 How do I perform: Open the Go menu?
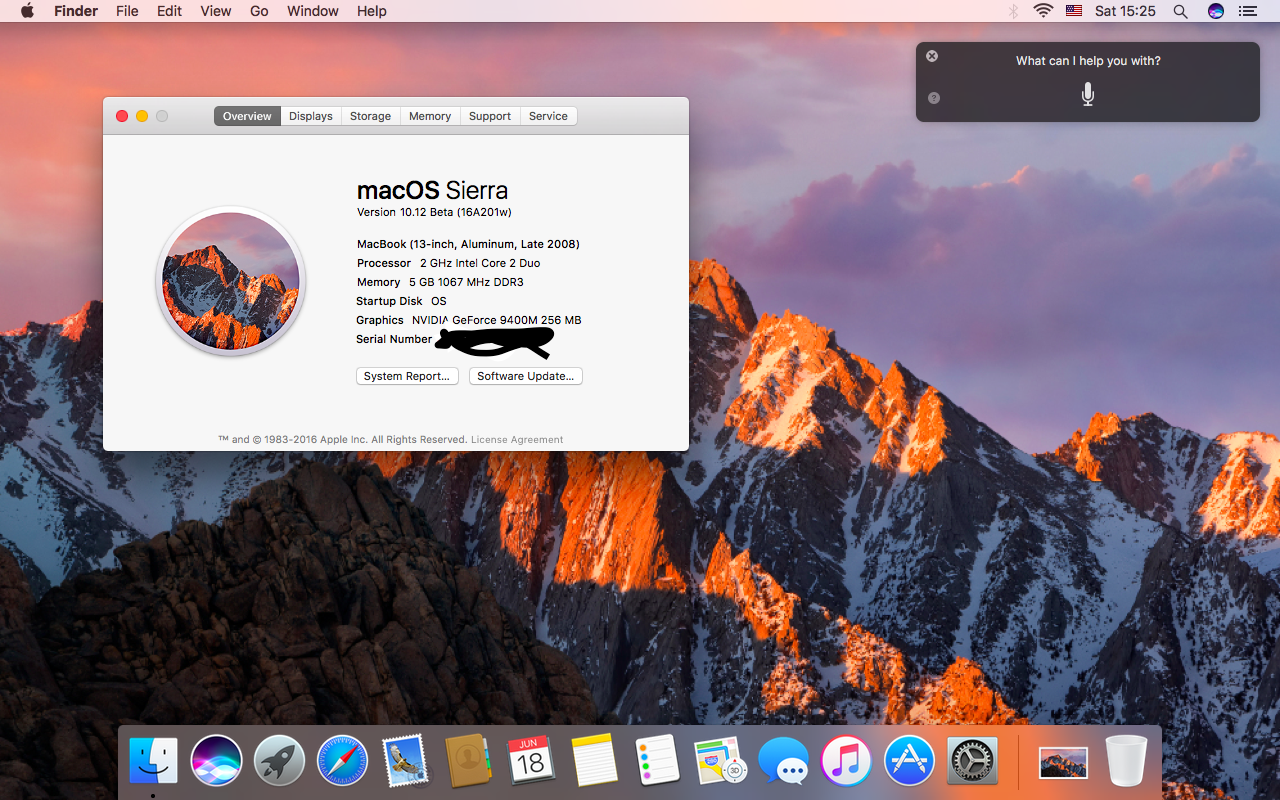[x=259, y=11]
